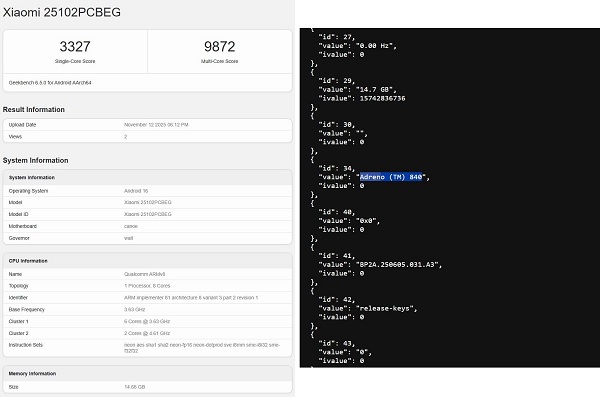This screenshot has width=600, height=397.
Task: Click the Qualcomm ARMv8 name value
Action: pyautogui.click(x=145, y=274)
